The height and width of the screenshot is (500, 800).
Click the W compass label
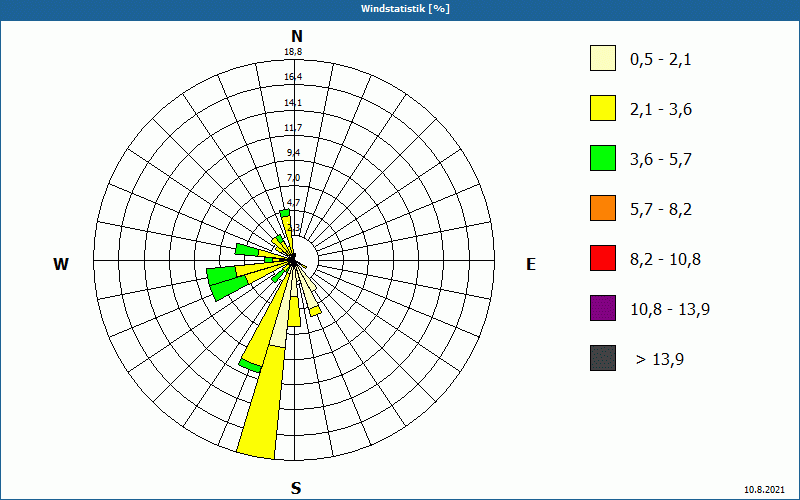(61, 264)
